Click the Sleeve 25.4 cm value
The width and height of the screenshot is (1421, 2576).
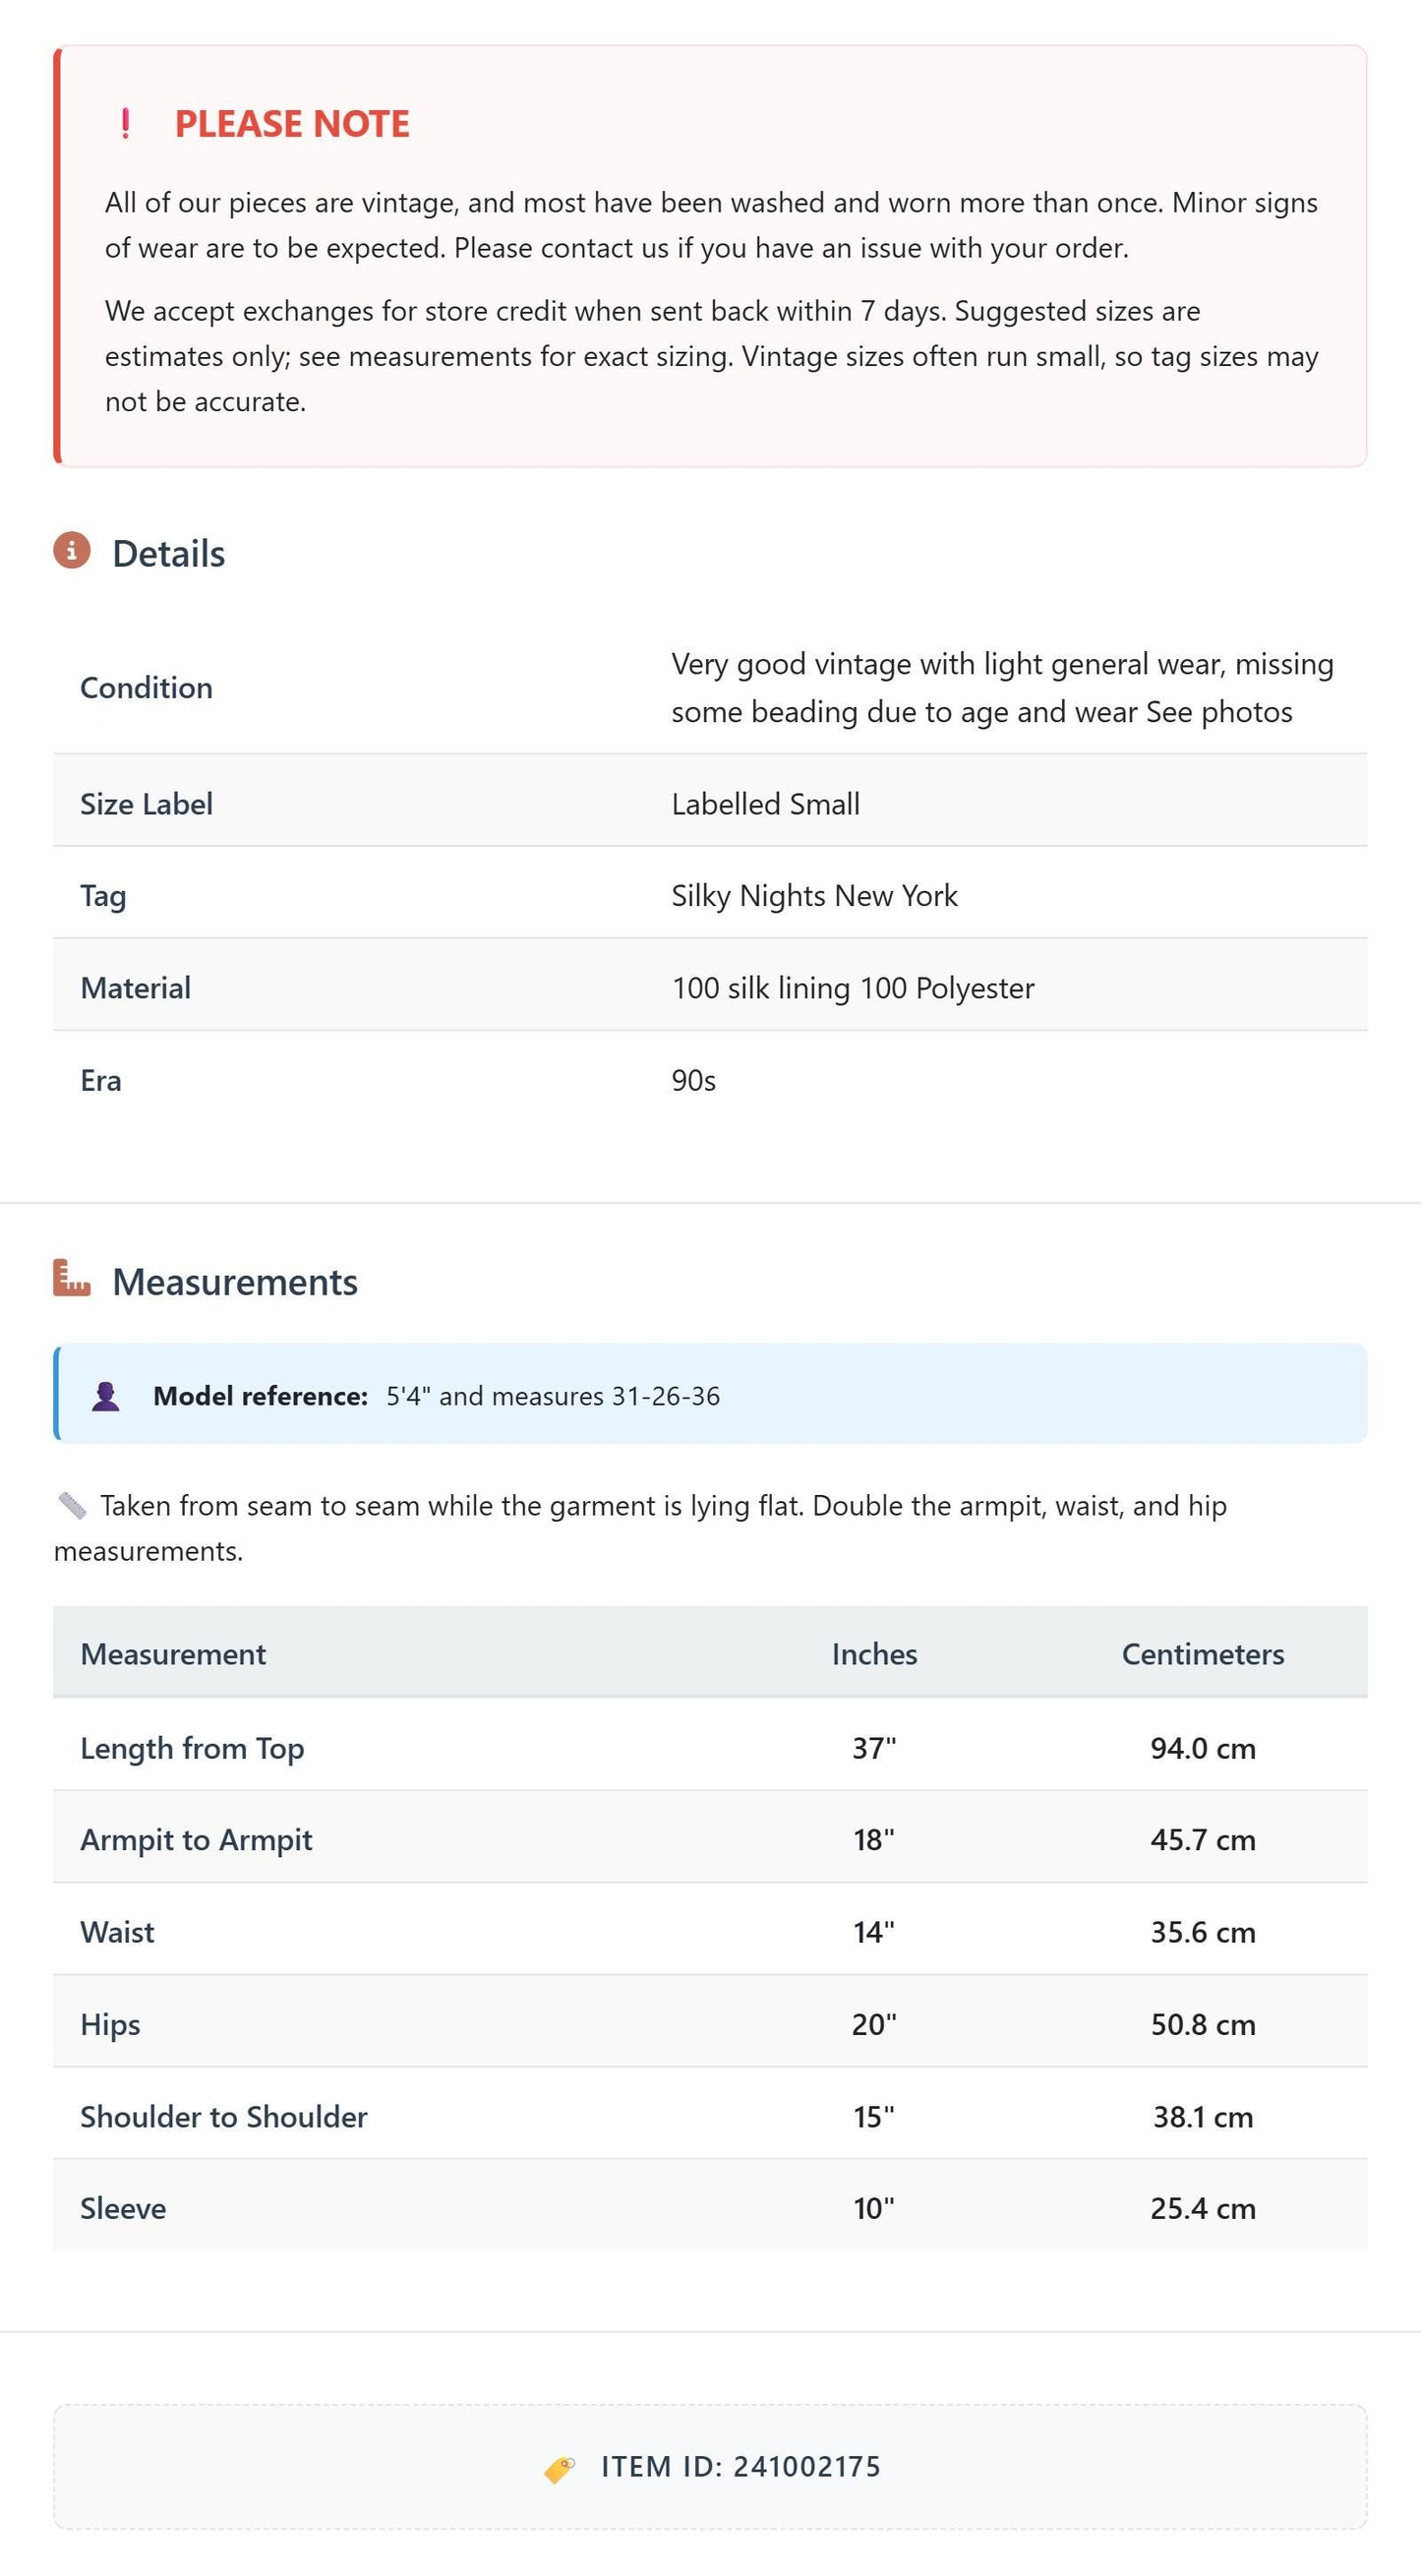click(1203, 2208)
